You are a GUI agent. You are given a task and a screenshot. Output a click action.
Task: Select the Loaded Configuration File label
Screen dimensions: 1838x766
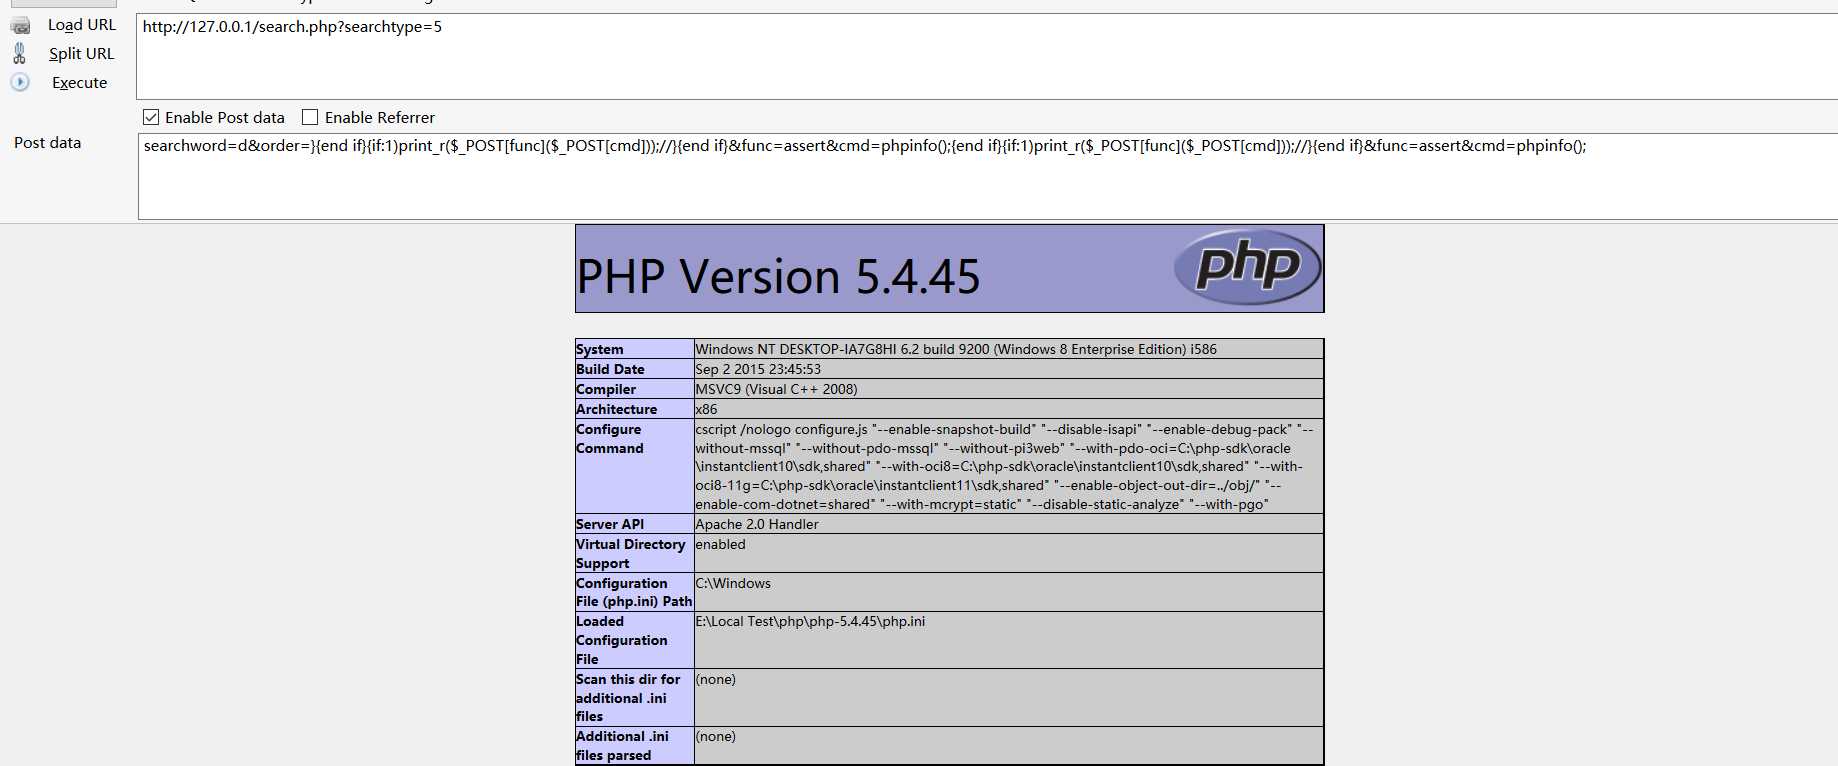[x=622, y=640]
